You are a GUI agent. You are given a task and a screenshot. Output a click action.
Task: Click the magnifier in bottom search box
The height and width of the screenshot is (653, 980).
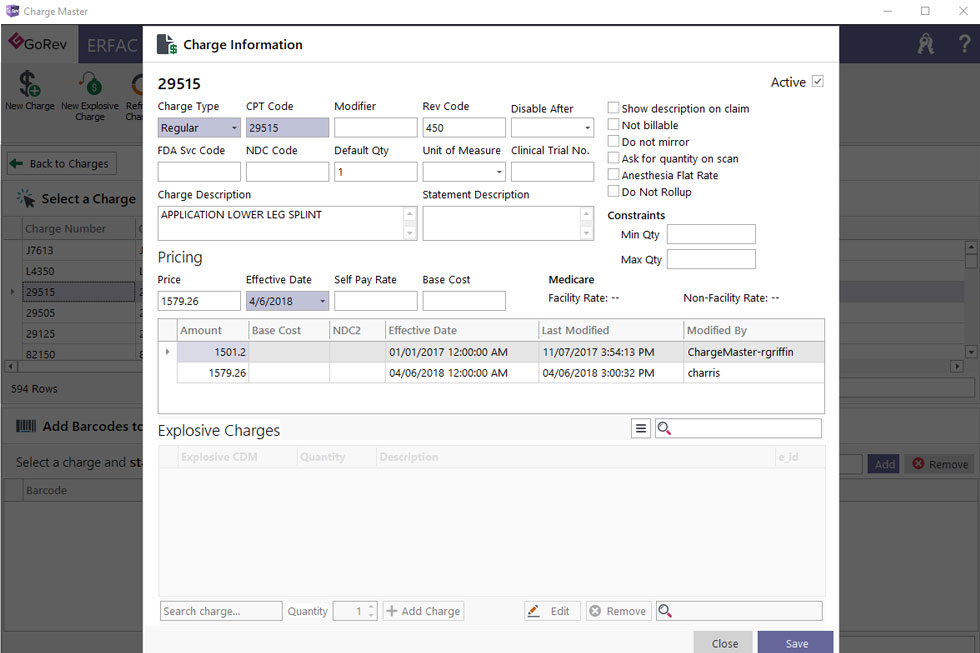(665, 611)
